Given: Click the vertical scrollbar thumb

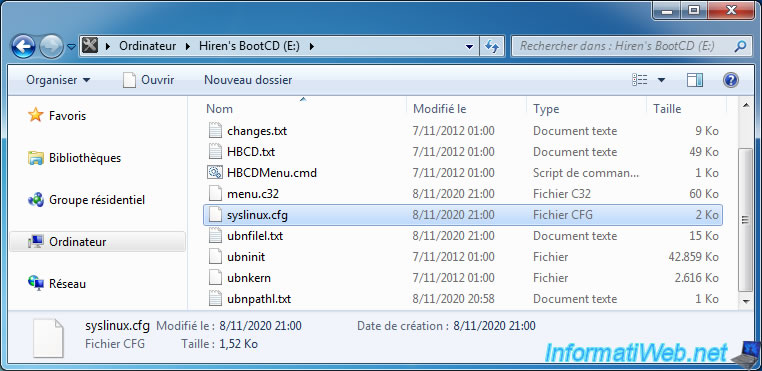Looking at the screenshot, I should pyautogui.click(x=745, y=220).
